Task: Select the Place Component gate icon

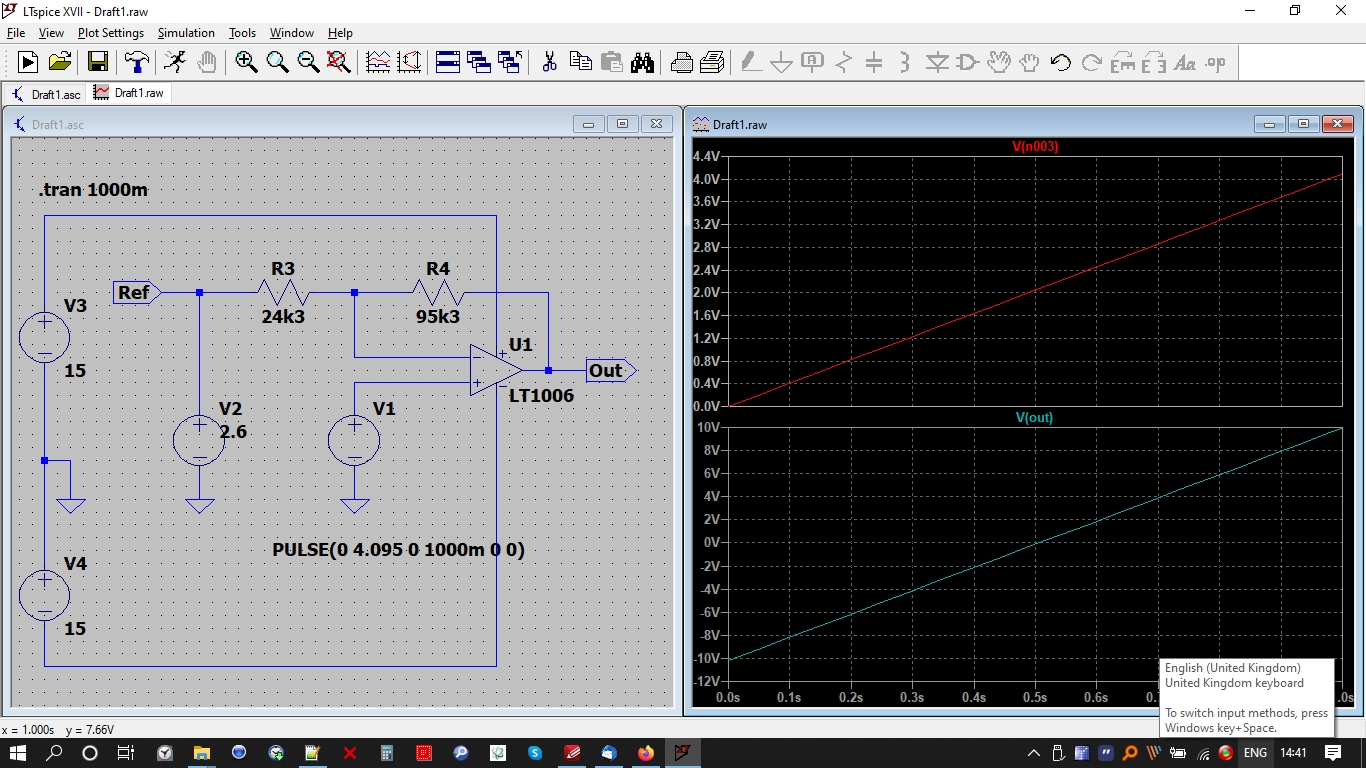Action: click(967, 62)
